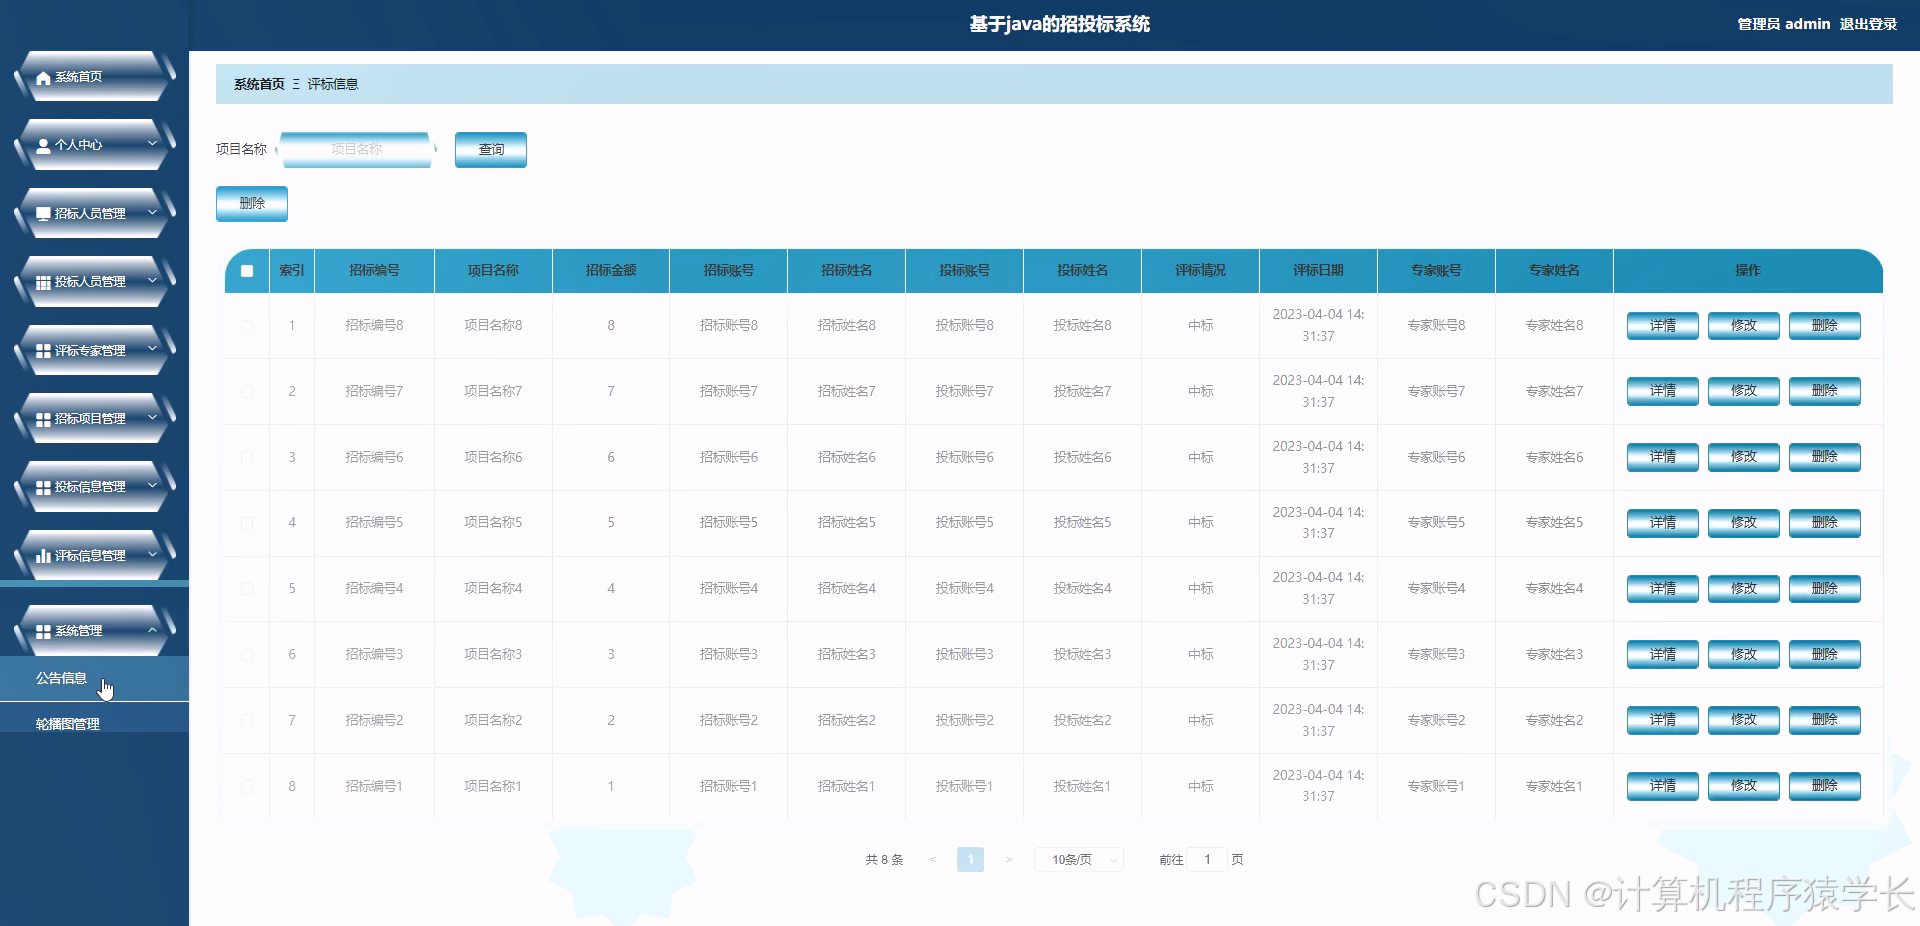
Task: Click cell 招标姓名2
Action: click(x=846, y=721)
